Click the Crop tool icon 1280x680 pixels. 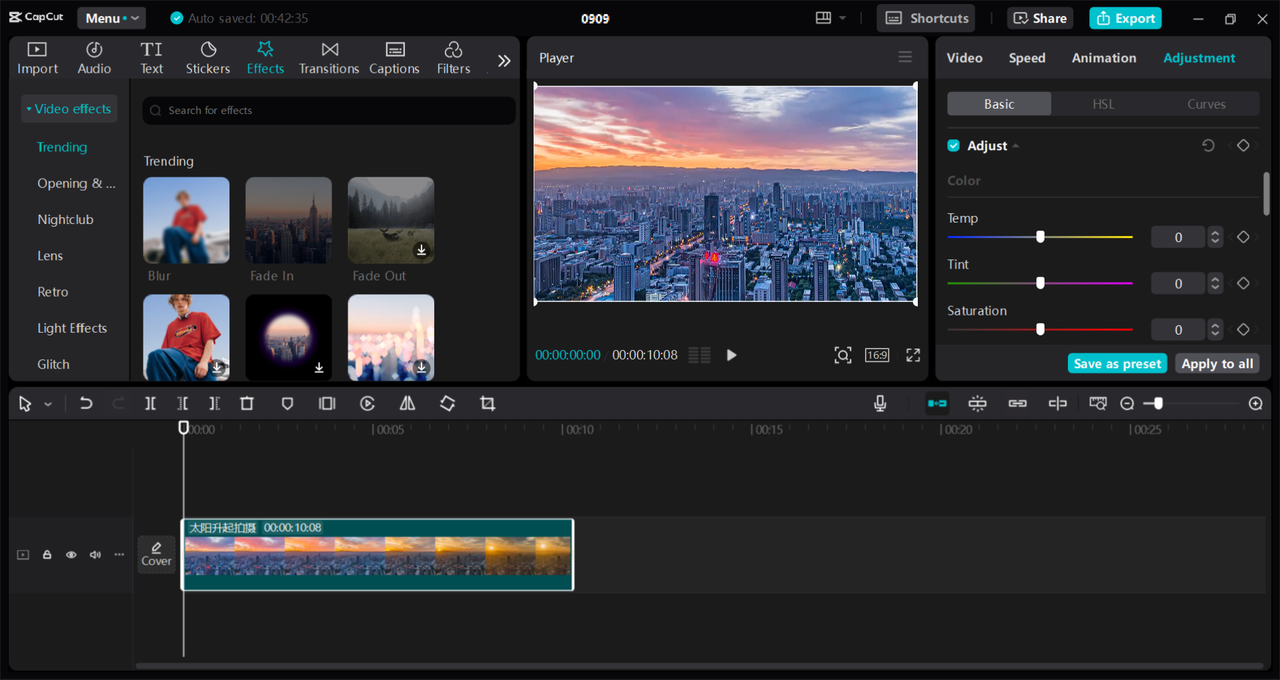pyautogui.click(x=487, y=404)
